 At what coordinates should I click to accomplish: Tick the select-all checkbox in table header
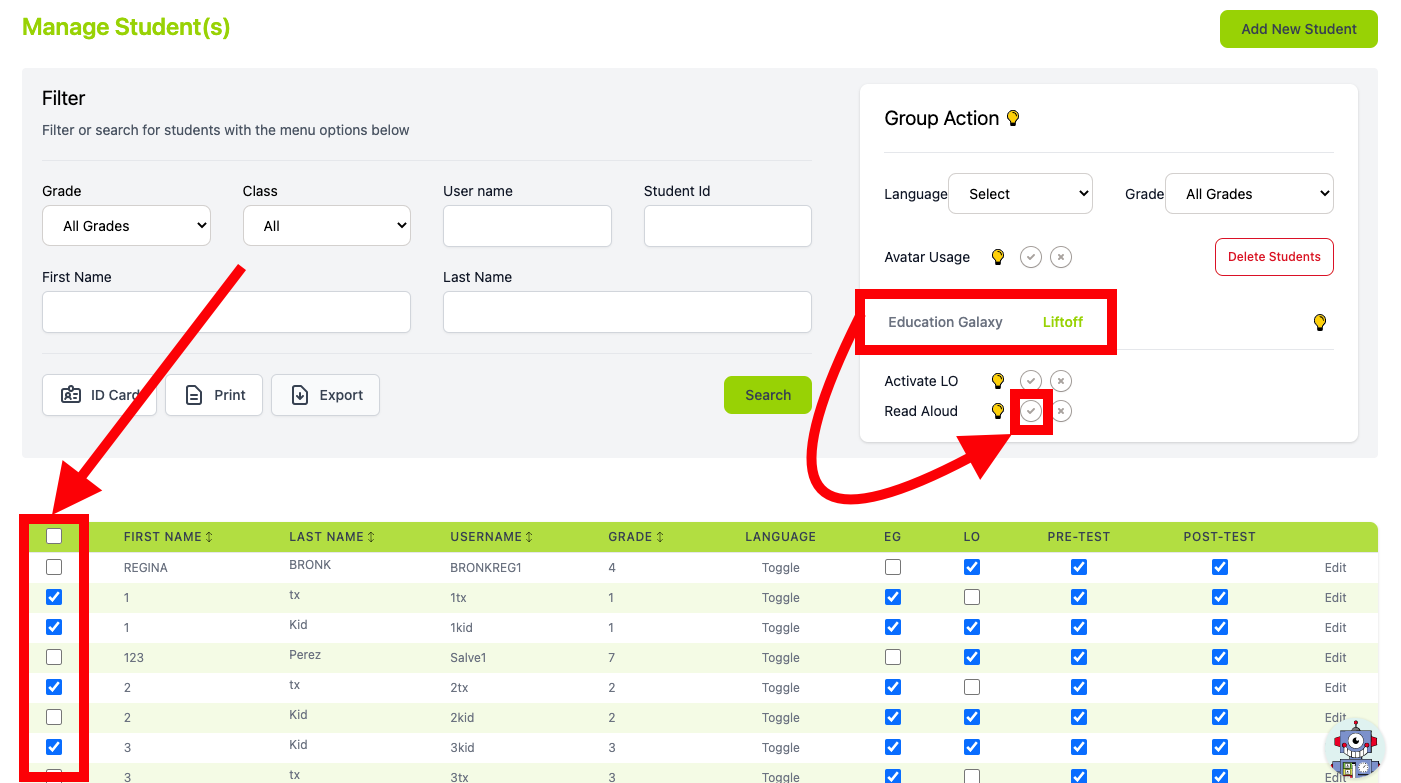click(54, 536)
